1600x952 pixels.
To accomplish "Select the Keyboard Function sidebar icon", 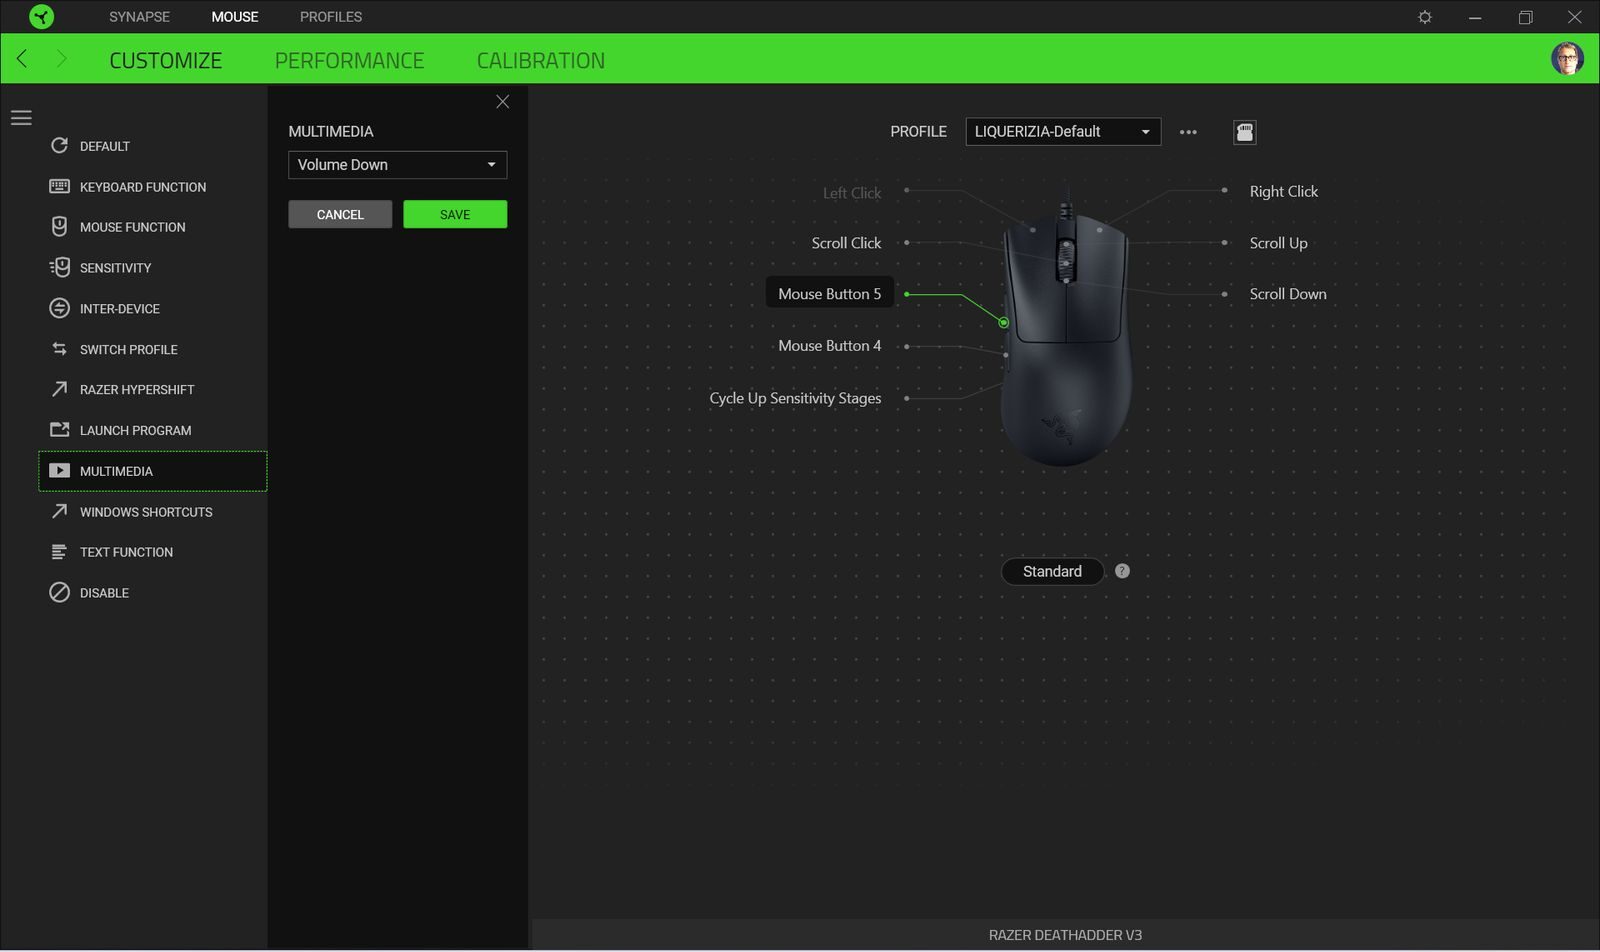I will pyautogui.click(x=59, y=186).
